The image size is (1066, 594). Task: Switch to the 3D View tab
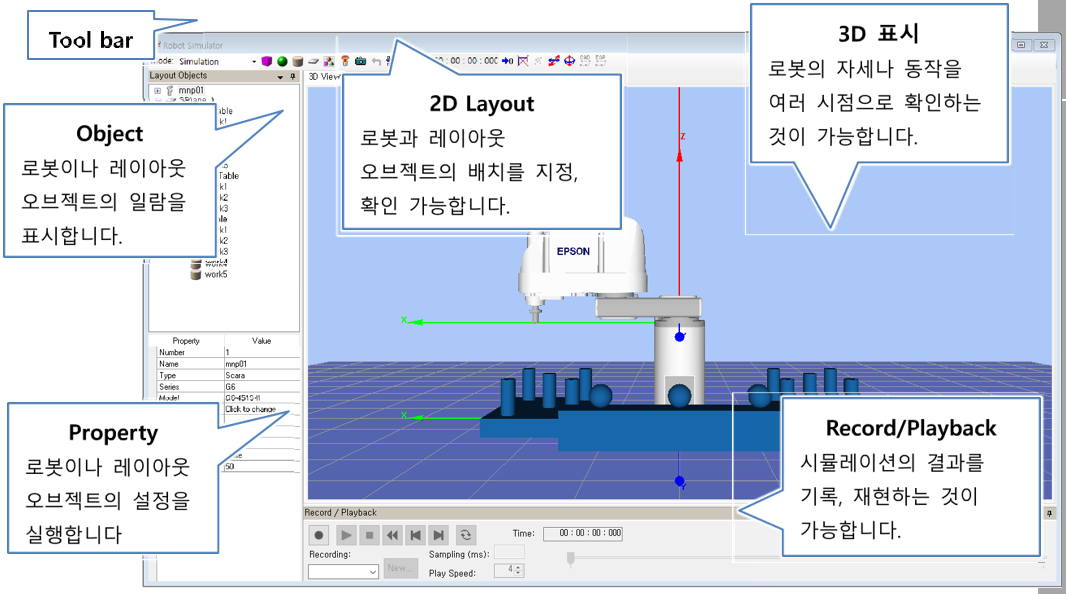click(x=324, y=77)
